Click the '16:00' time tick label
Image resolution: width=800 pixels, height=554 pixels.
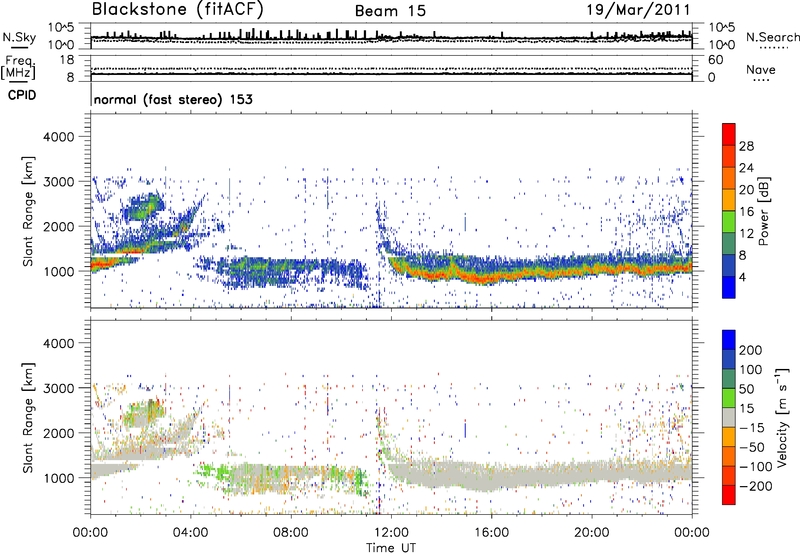coord(491,533)
